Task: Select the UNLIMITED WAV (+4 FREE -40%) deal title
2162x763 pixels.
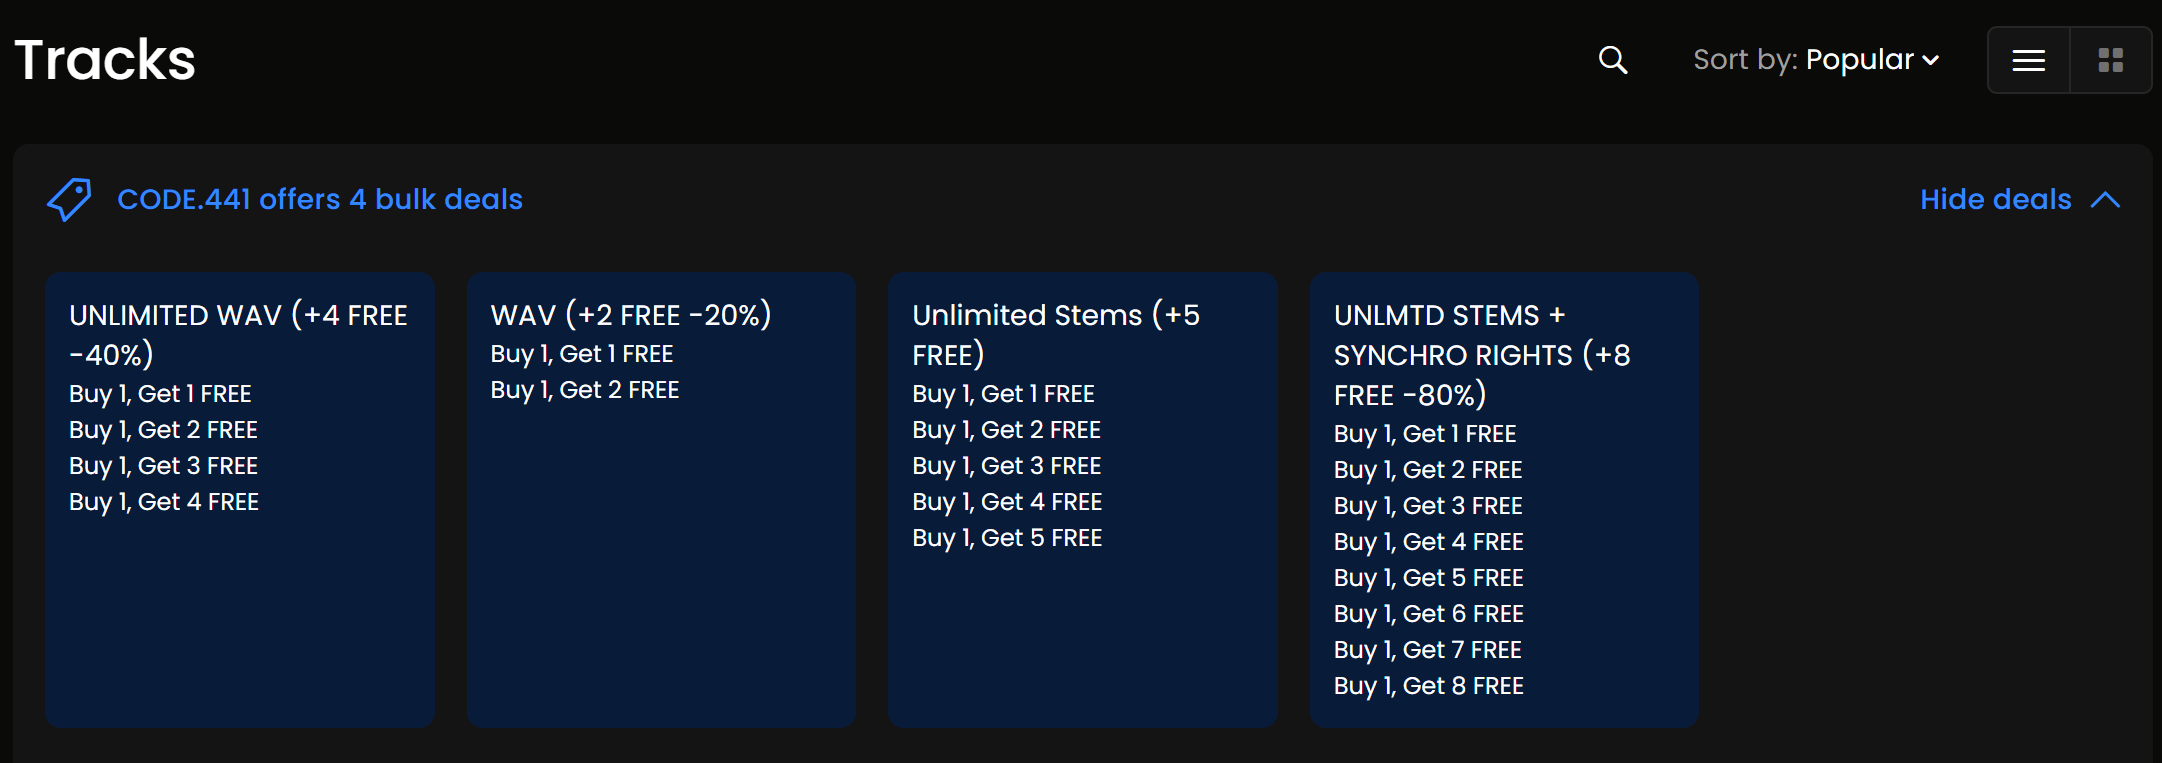Action: pyautogui.click(x=238, y=334)
